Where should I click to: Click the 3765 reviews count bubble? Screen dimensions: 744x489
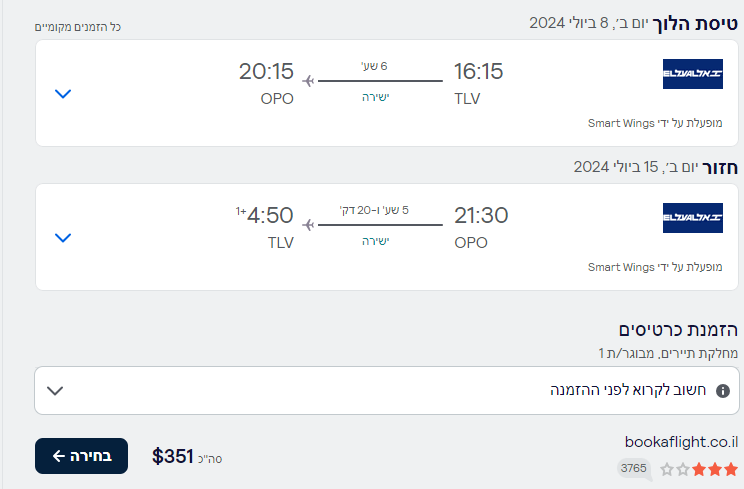click(633, 468)
